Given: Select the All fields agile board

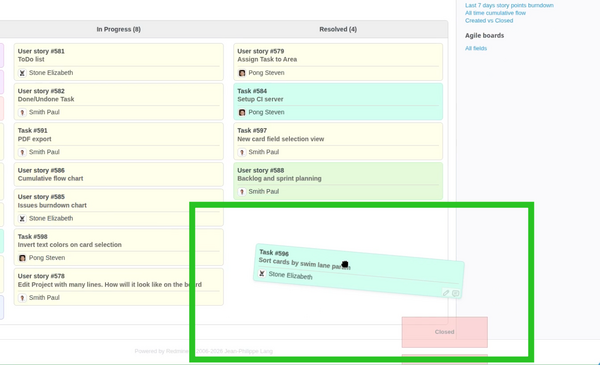Looking at the screenshot, I should coord(476,48).
